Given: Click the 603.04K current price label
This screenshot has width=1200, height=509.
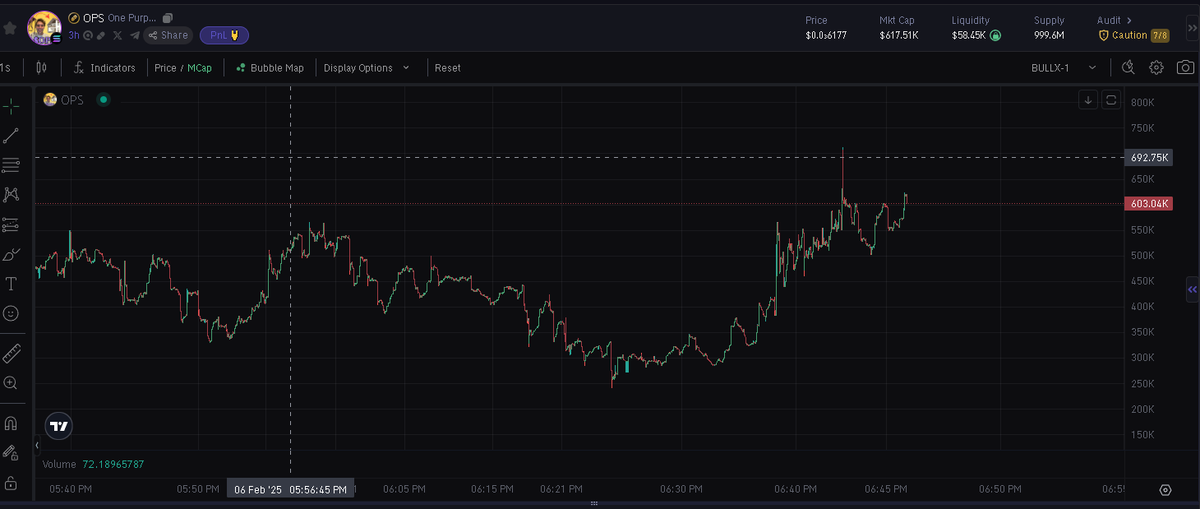Looking at the screenshot, I should coord(1149,204).
